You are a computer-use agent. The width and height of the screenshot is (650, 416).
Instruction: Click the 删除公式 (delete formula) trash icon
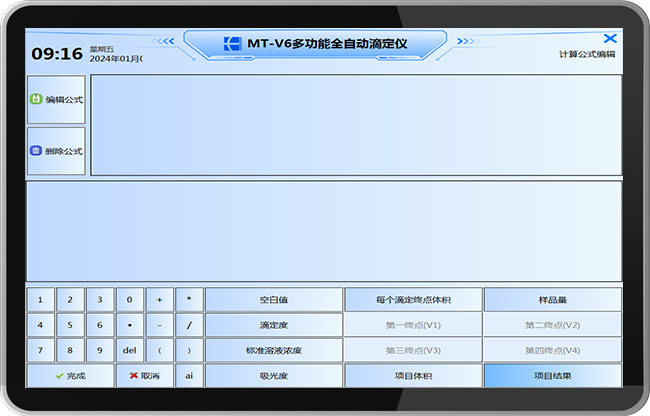(36, 151)
